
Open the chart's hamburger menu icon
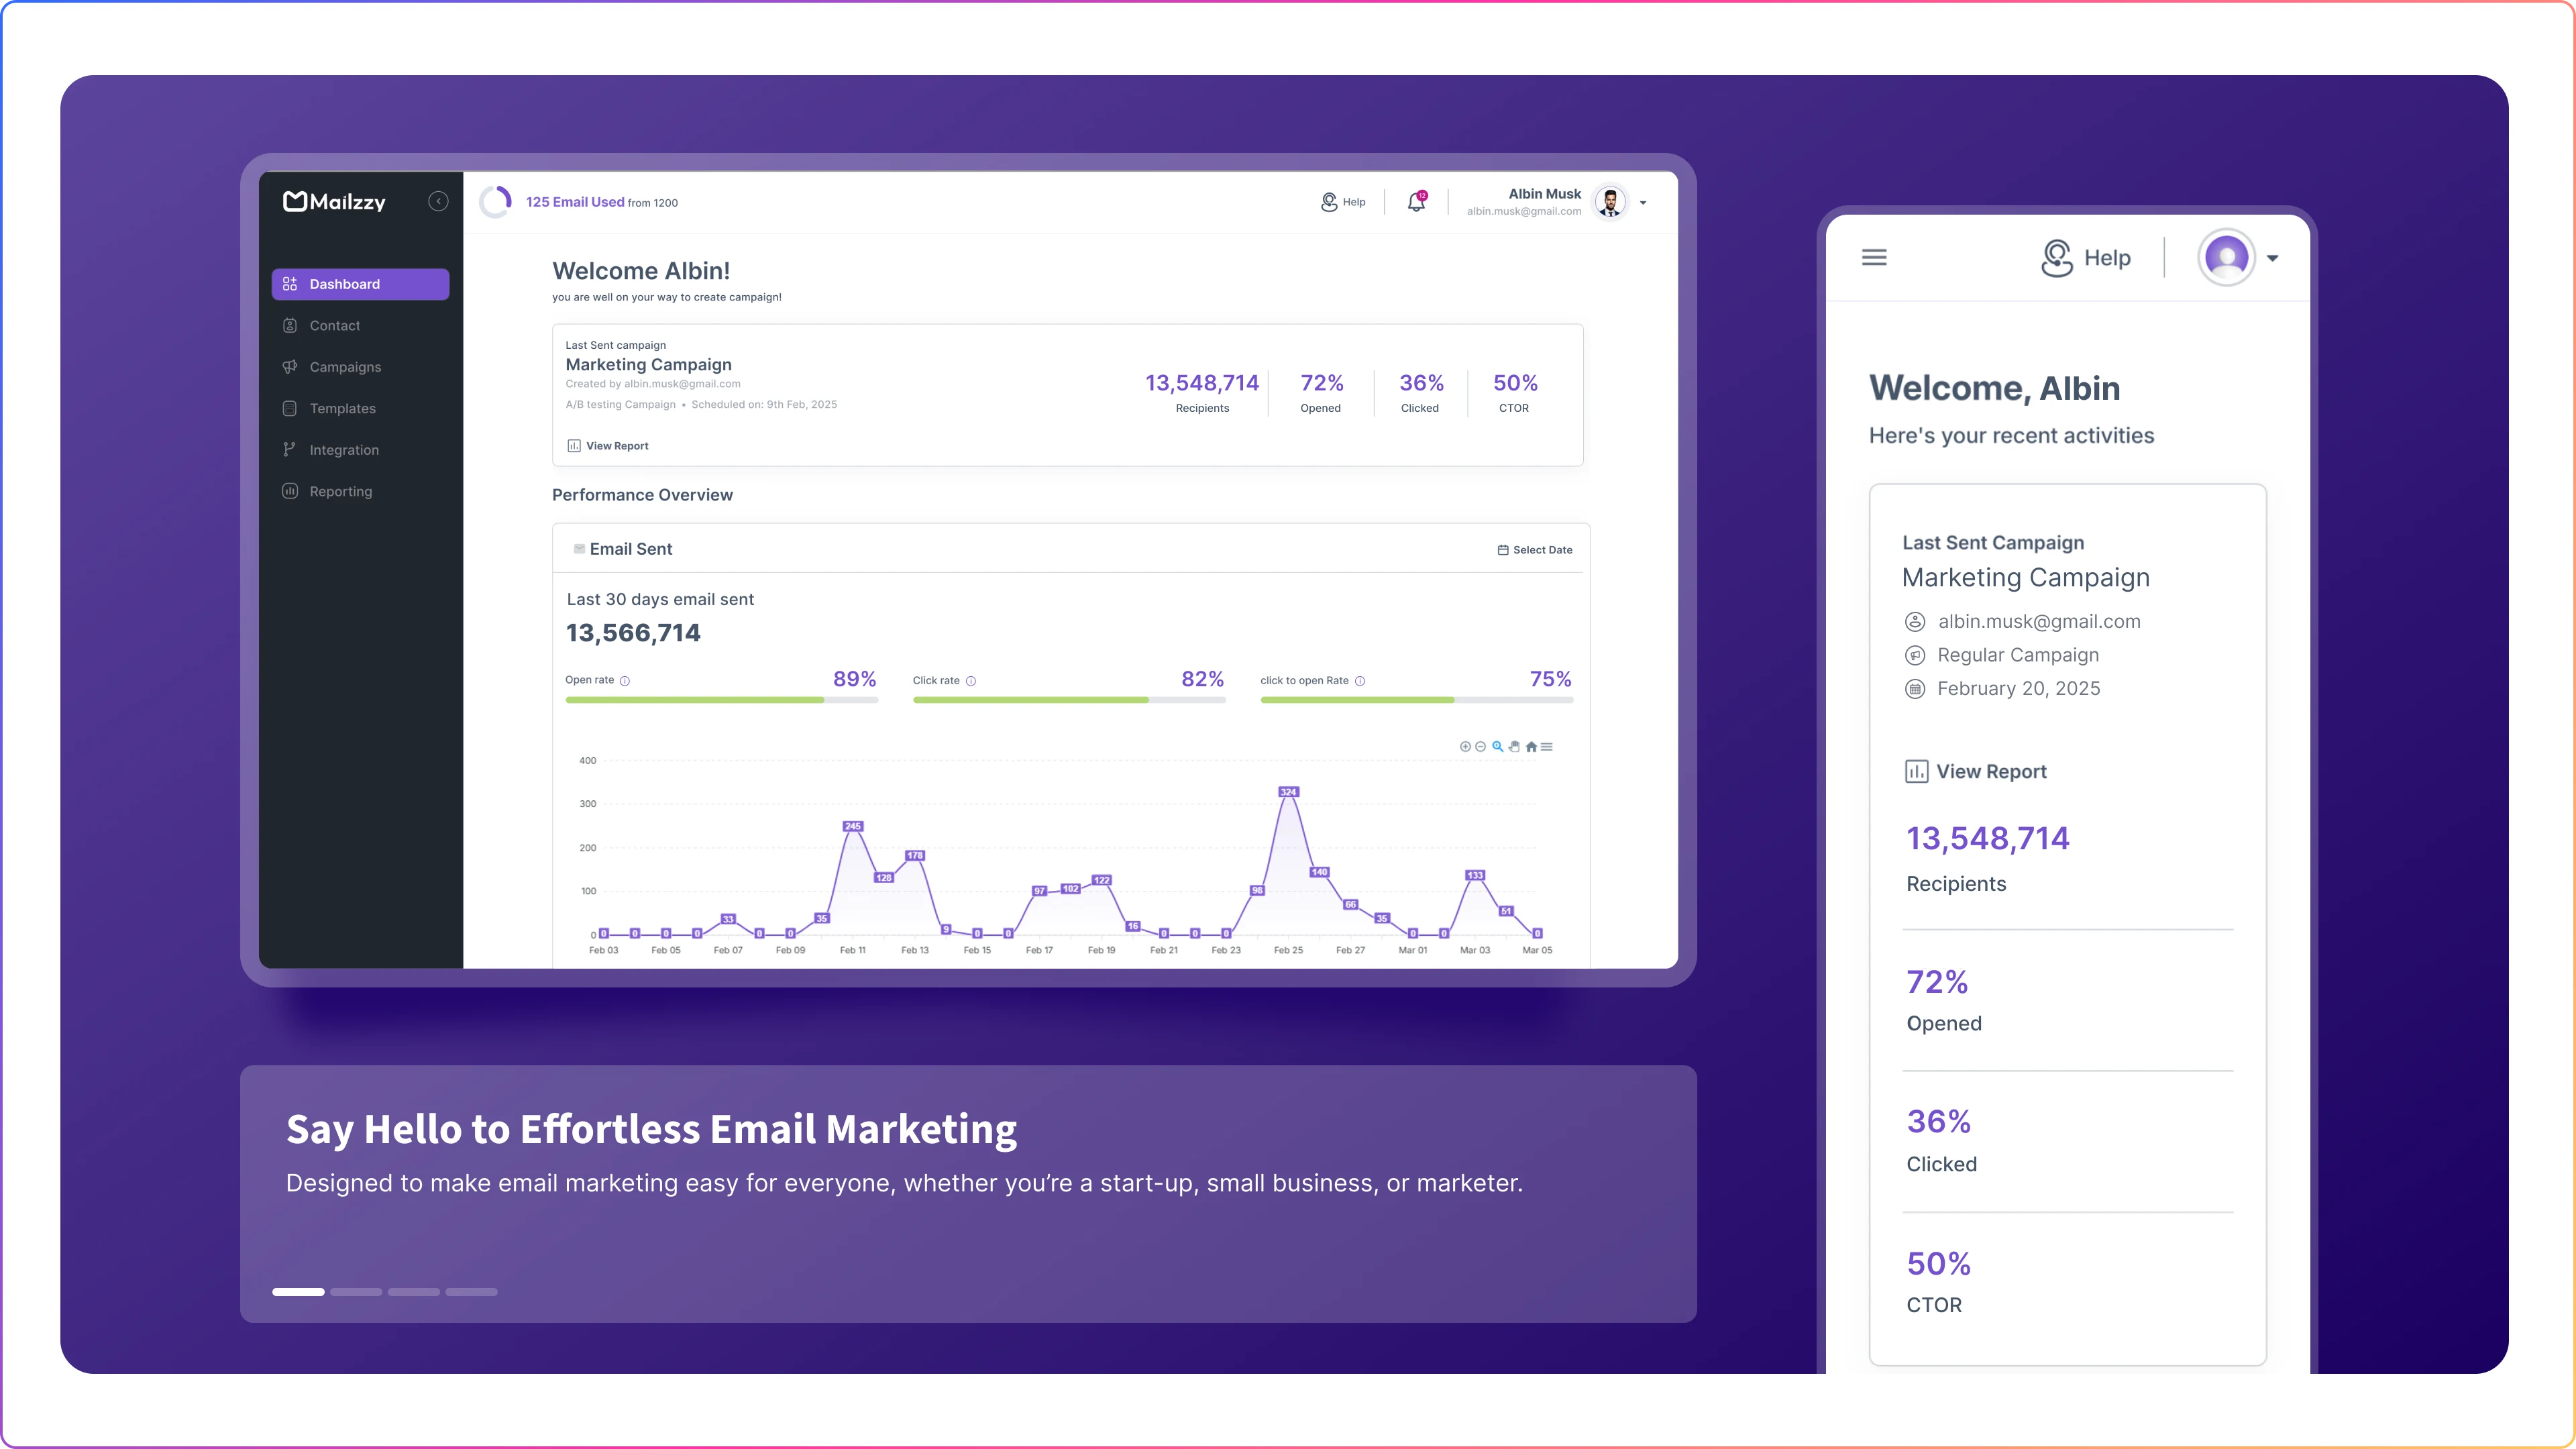point(1548,746)
